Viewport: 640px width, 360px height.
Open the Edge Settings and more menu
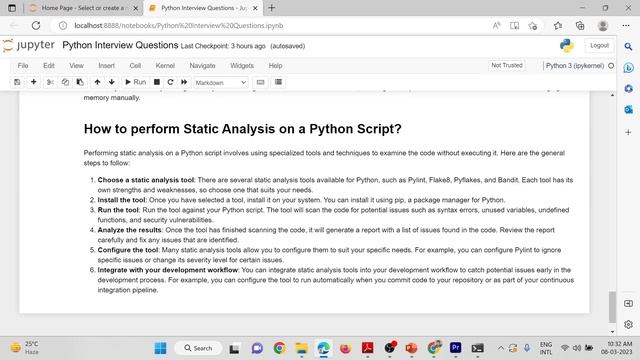tap(626, 26)
